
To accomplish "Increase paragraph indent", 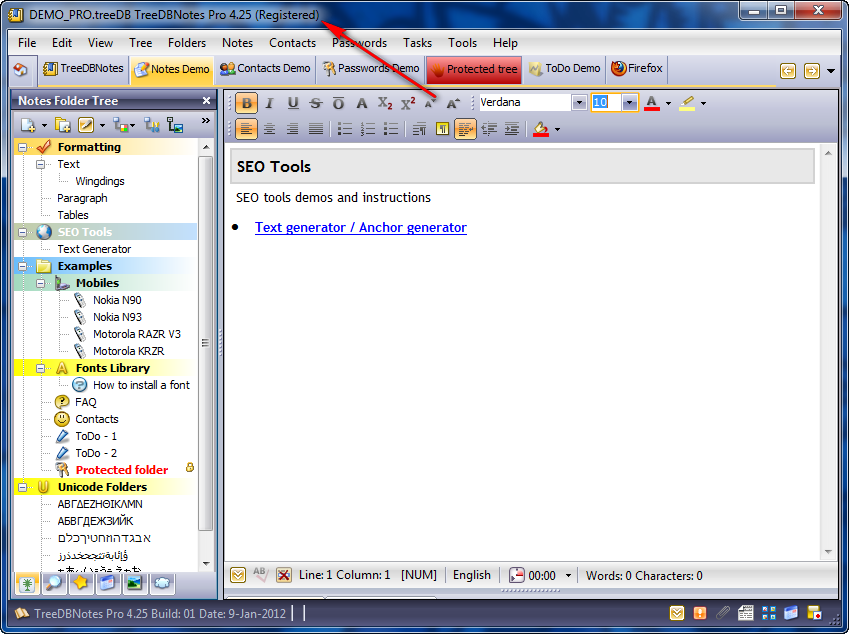I will click(x=512, y=129).
